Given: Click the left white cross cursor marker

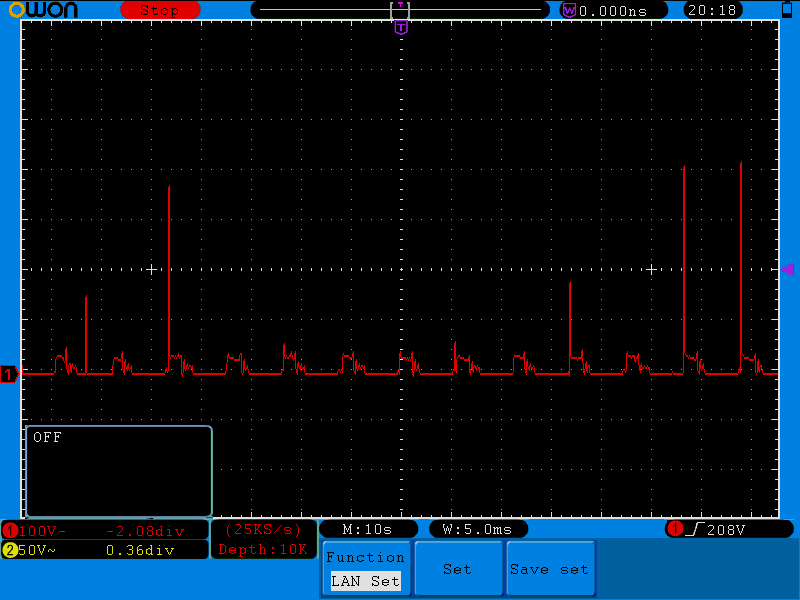Looking at the screenshot, I should [x=152, y=269].
